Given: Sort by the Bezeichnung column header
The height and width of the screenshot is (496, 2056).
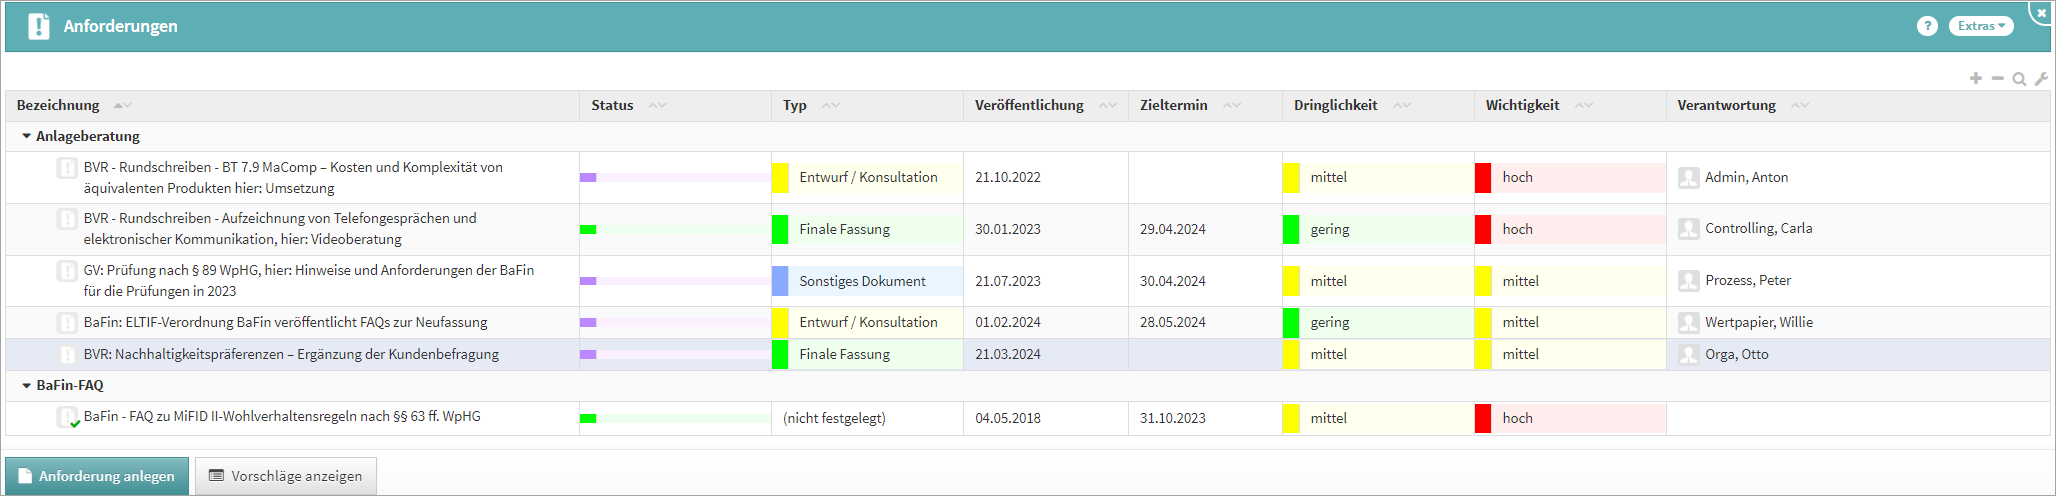Looking at the screenshot, I should (58, 105).
